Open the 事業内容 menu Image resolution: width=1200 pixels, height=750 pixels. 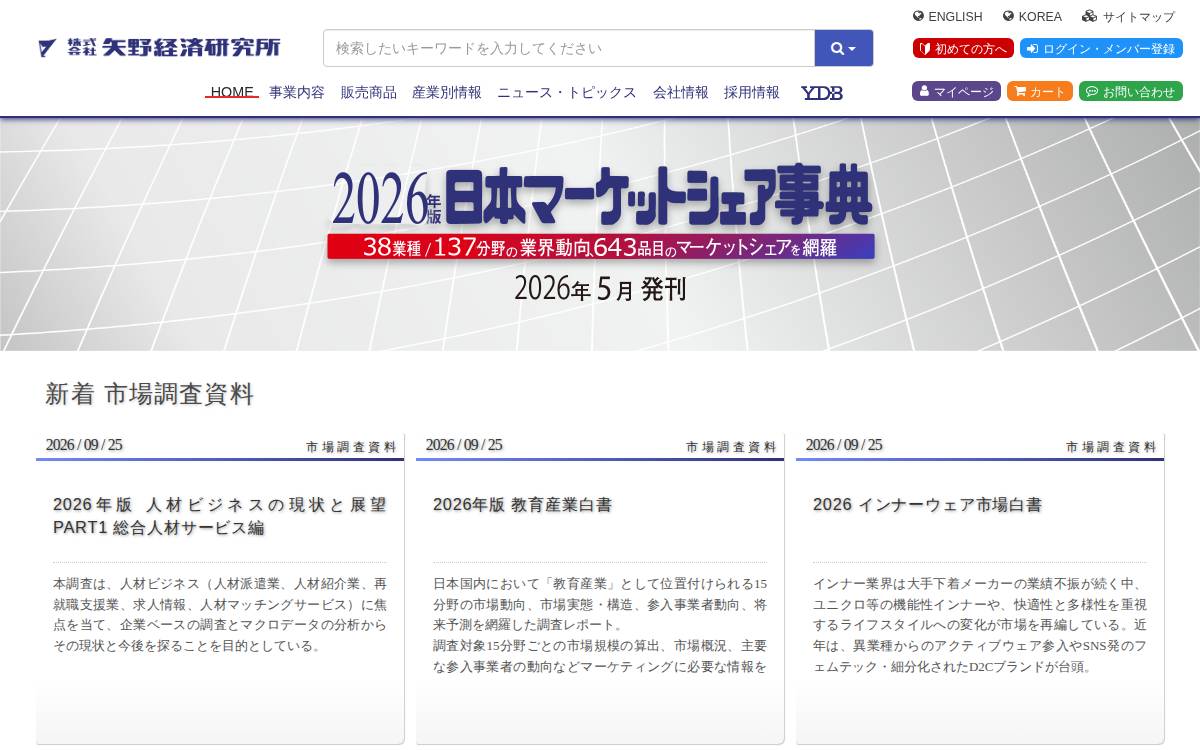coord(297,92)
